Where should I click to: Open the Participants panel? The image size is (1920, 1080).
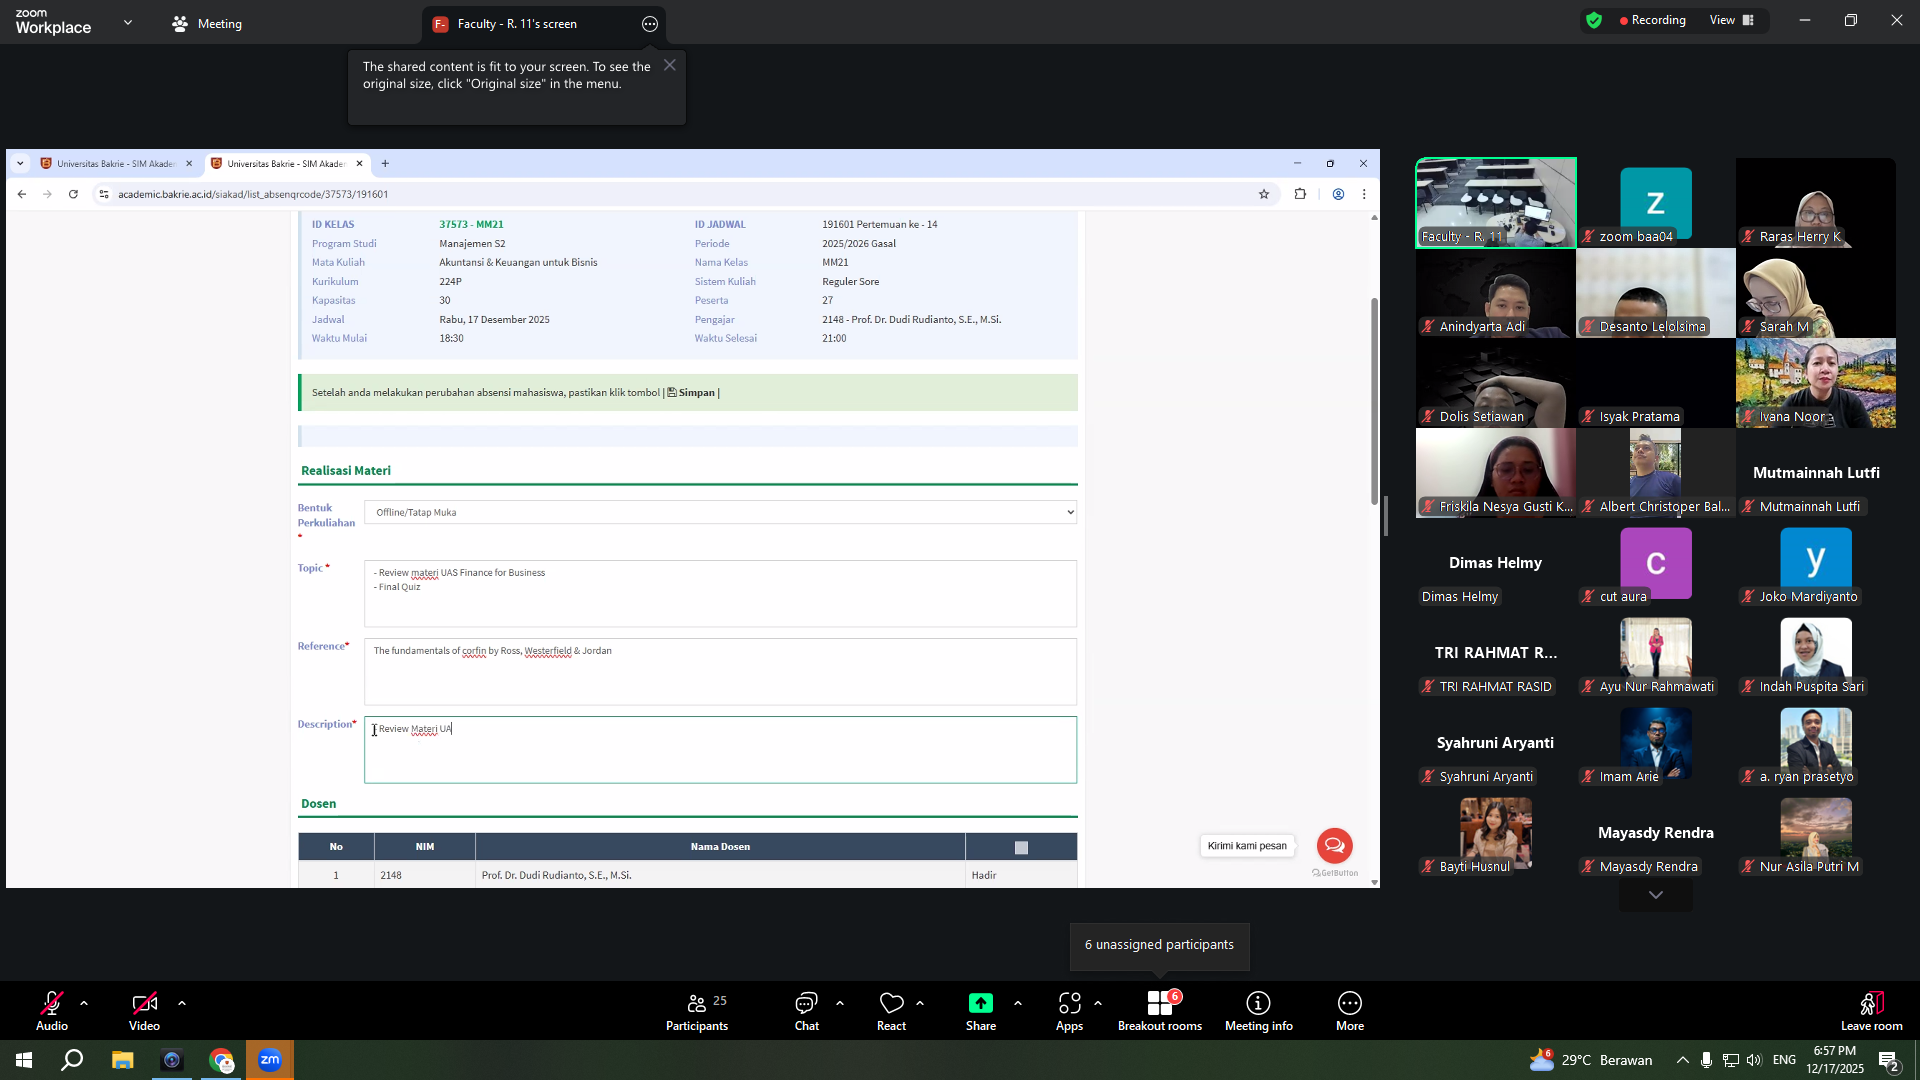(x=697, y=1011)
